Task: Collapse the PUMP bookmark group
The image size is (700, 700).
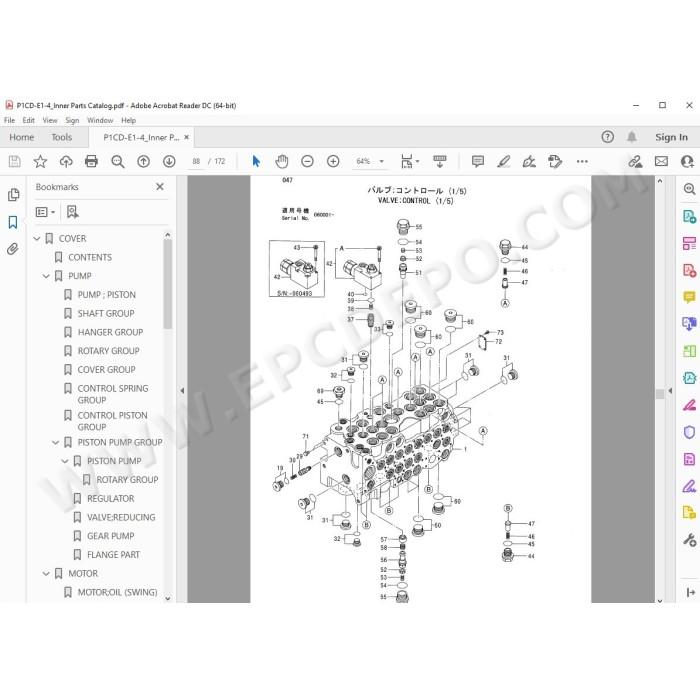Action: (x=46, y=276)
